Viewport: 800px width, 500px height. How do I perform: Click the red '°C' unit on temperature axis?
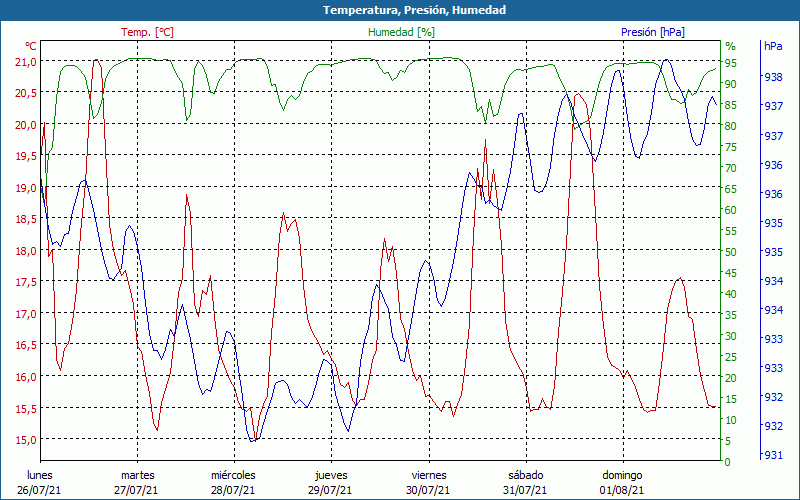point(31,46)
